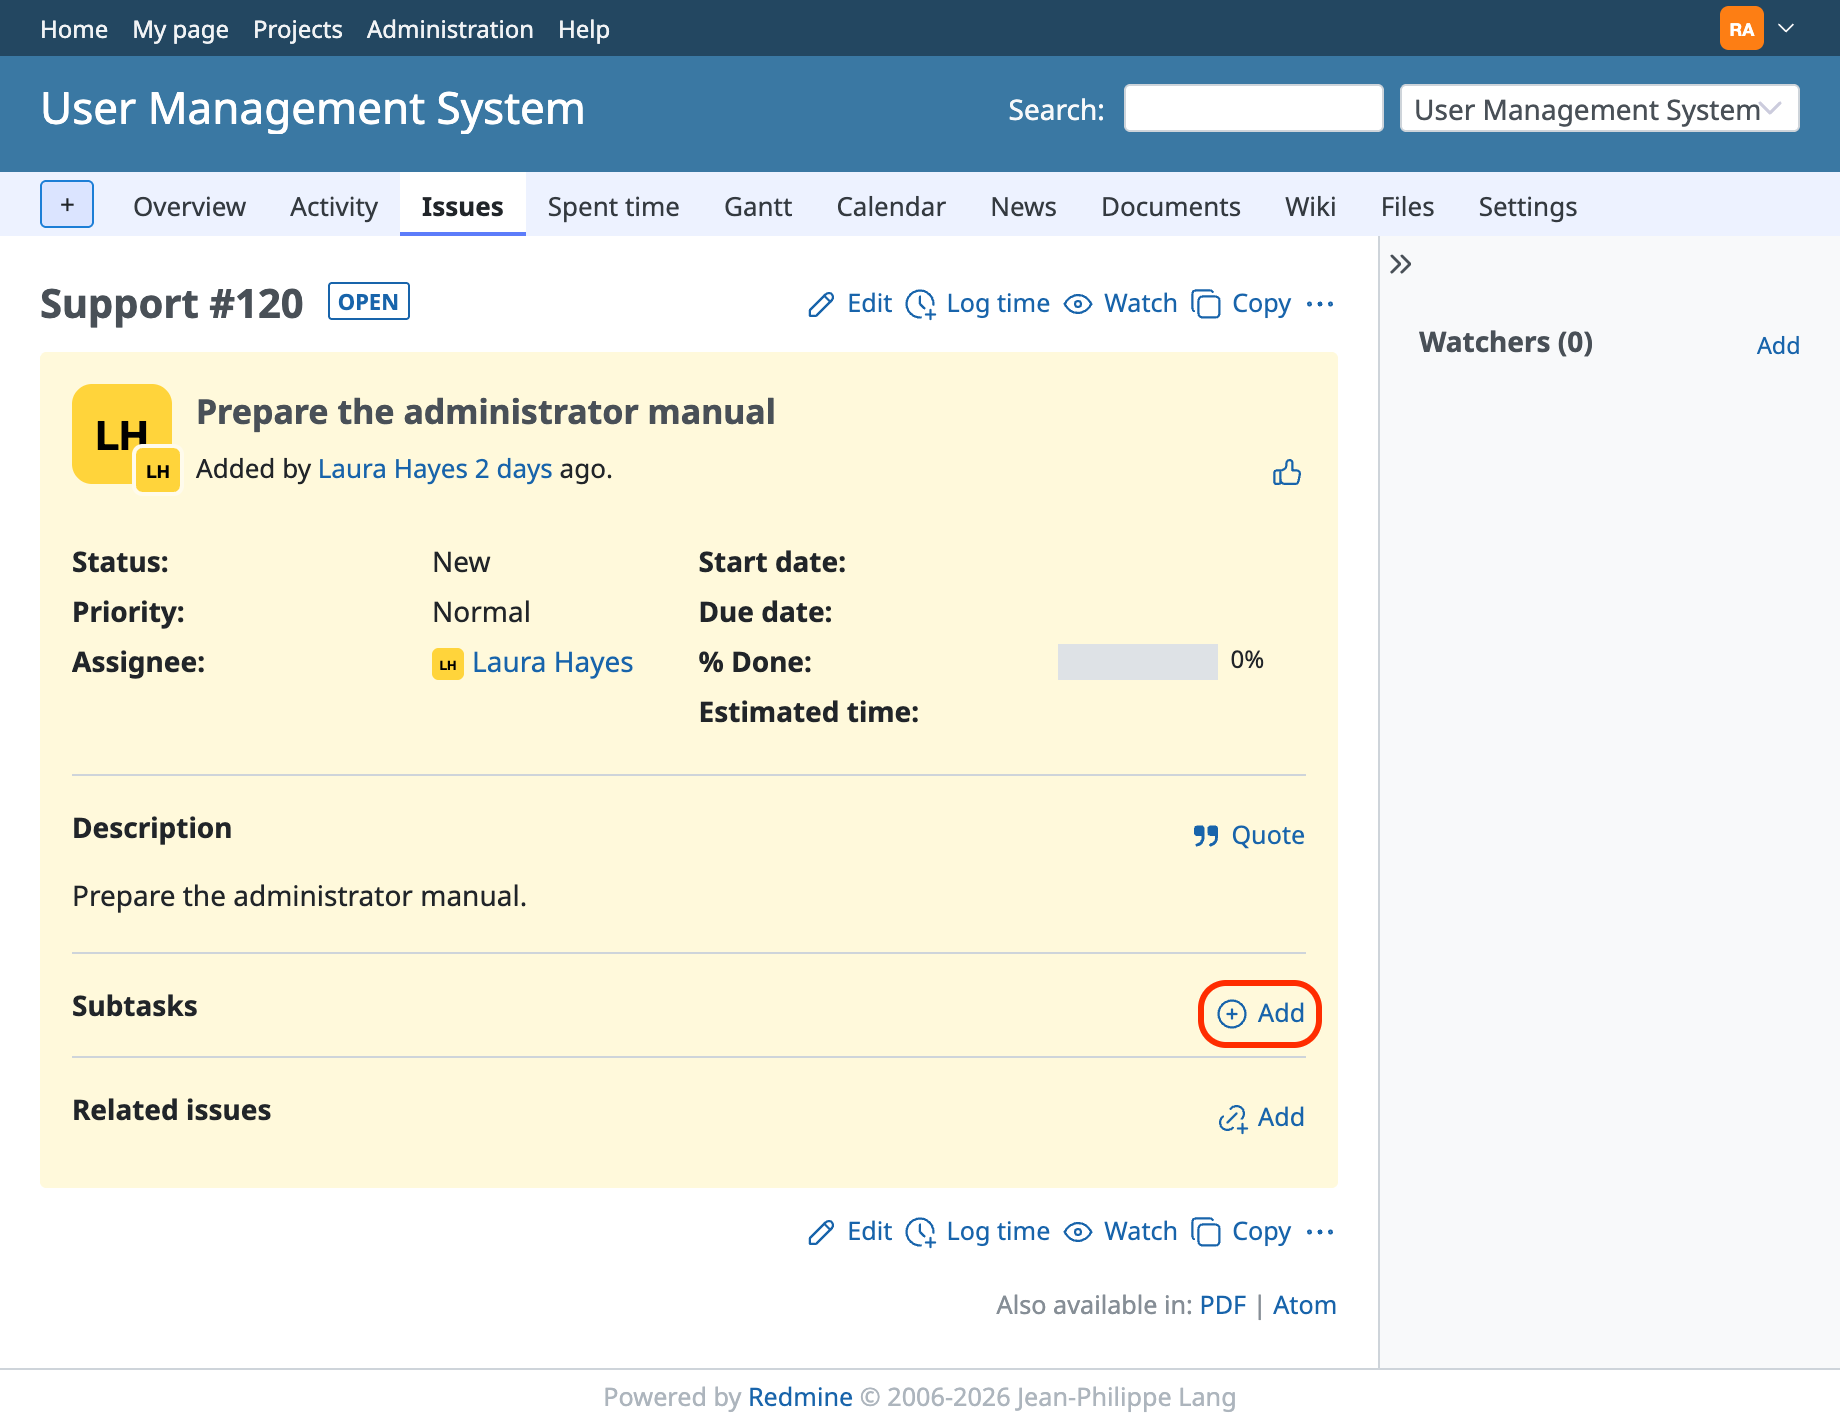1840x1422 pixels.
Task: Click the thumbs-up like icon
Action: 1287,472
